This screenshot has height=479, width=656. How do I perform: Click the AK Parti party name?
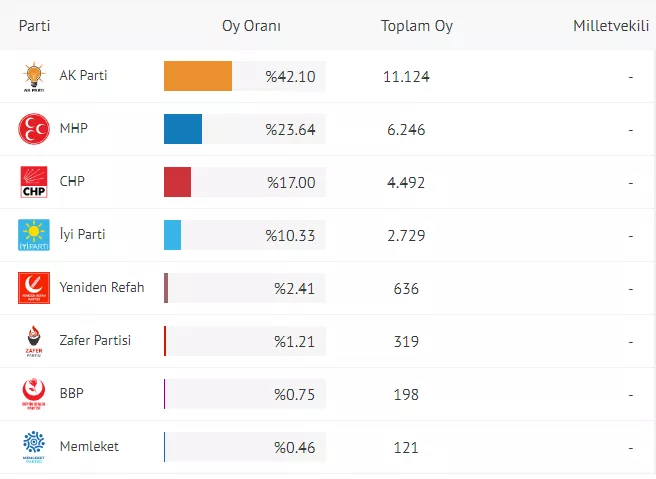click(84, 76)
